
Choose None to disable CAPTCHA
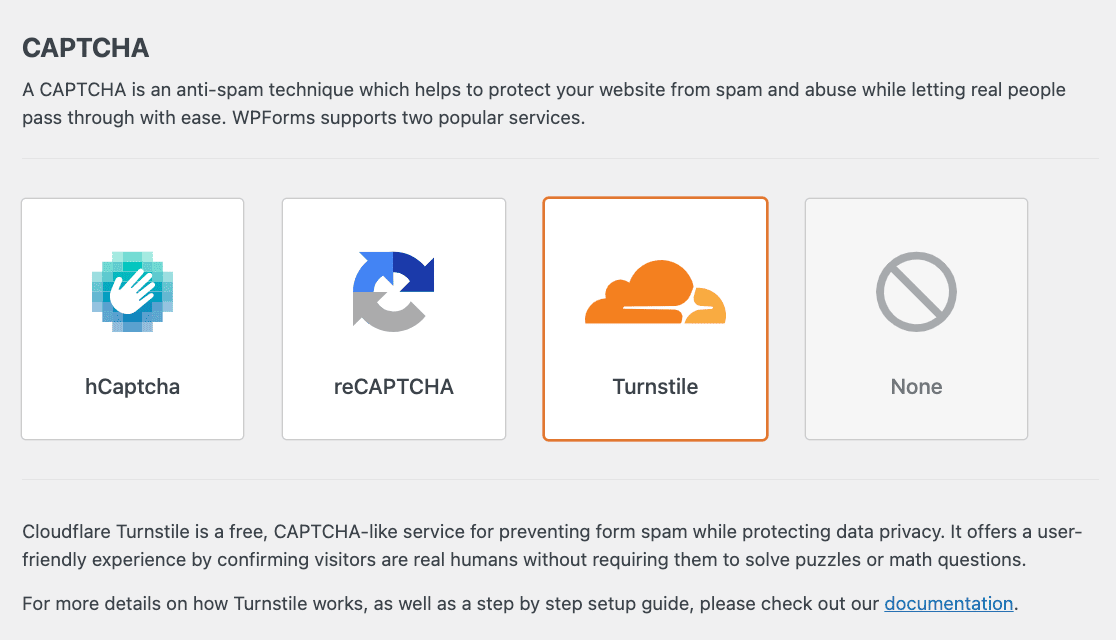pos(916,318)
